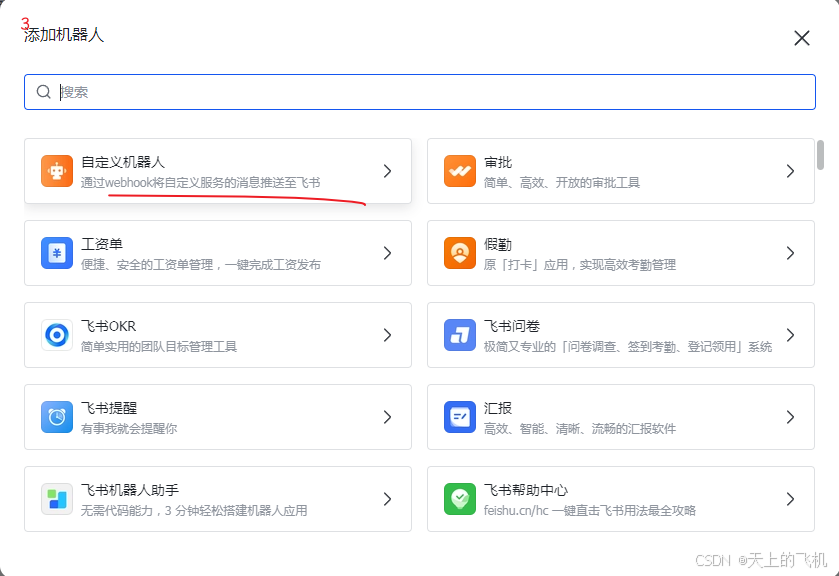Viewport: 839px width, 576px height.
Task: Click description 简单实用的团队目标管理工具
Action: [158, 346]
